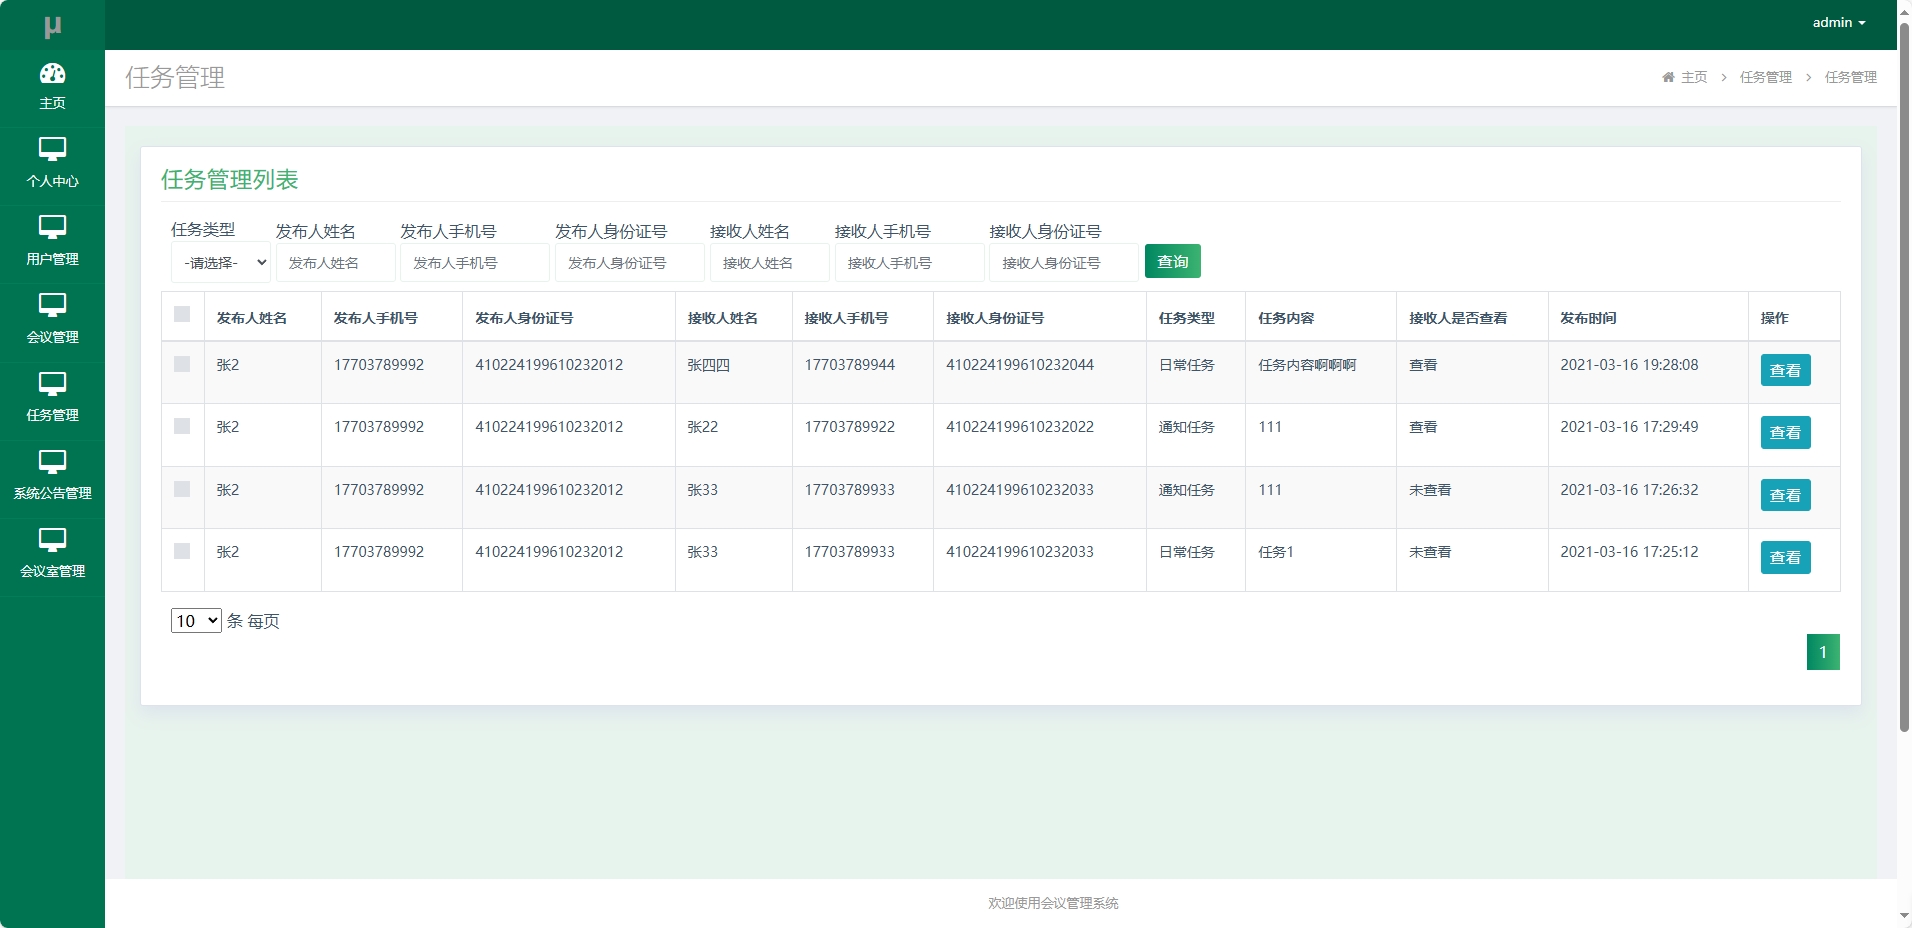Open 任务管理 in the sidebar
The image size is (1912, 928).
[52, 397]
